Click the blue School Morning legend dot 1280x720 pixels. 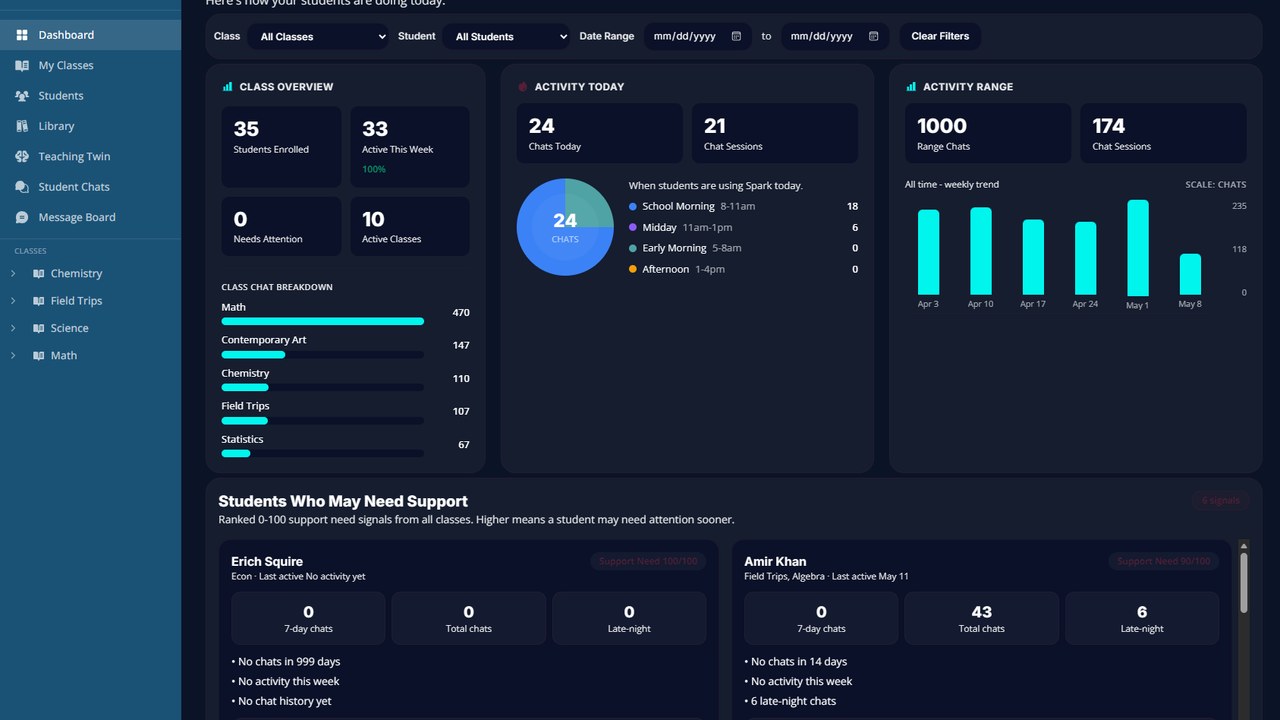pyautogui.click(x=633, y=206)
